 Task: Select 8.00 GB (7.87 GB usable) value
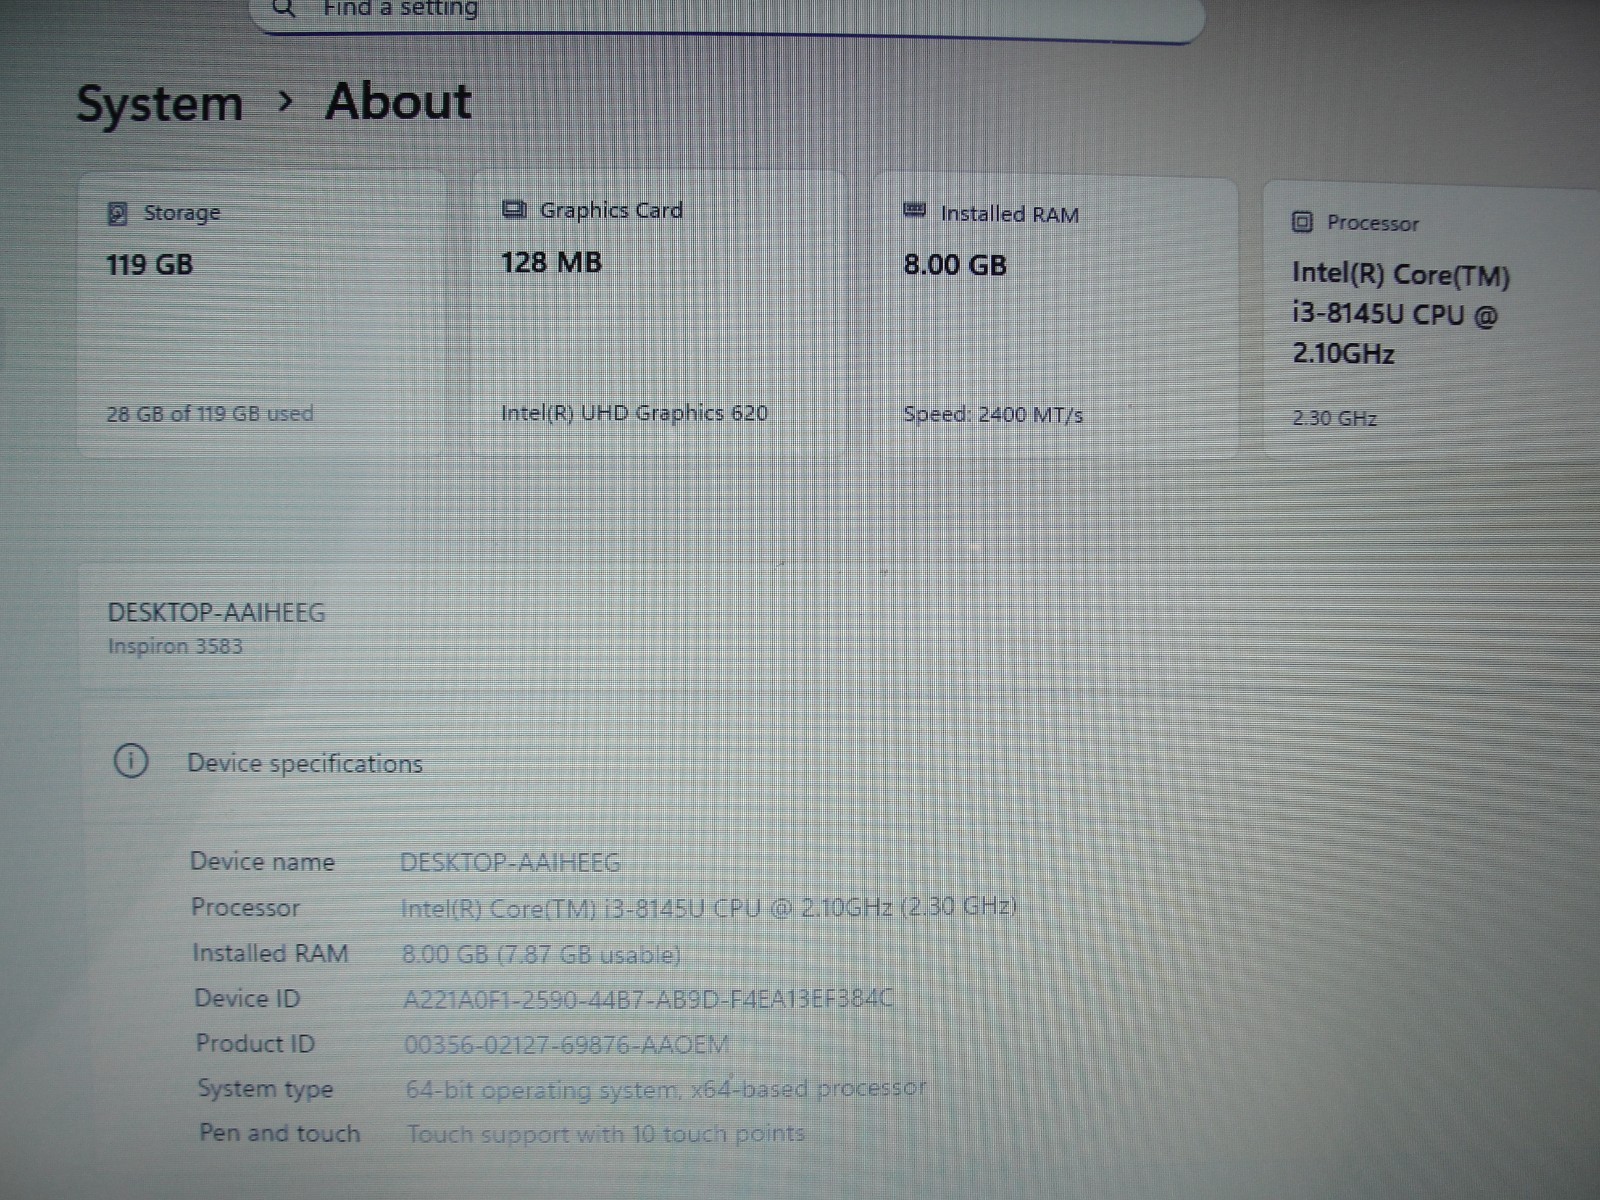point(541,954)
